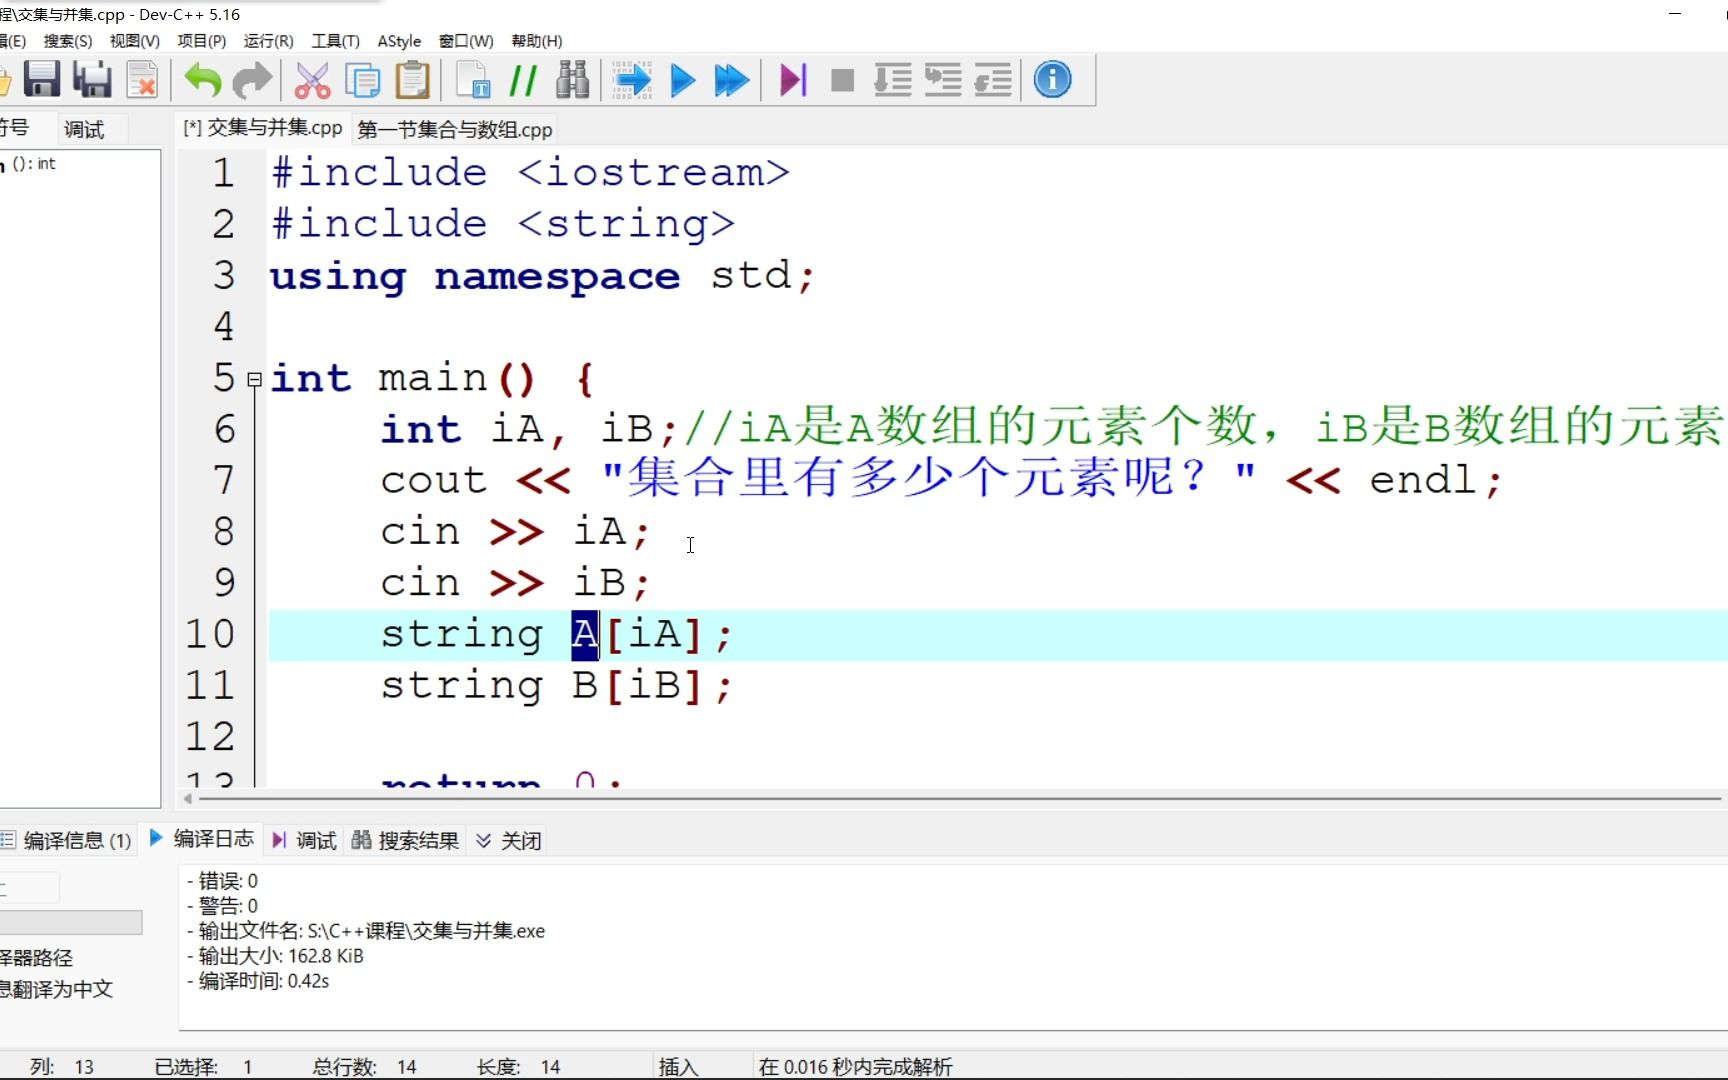Click the Compile icon
Screen dimensions: 1728x1080
click(x=632, y=80)
